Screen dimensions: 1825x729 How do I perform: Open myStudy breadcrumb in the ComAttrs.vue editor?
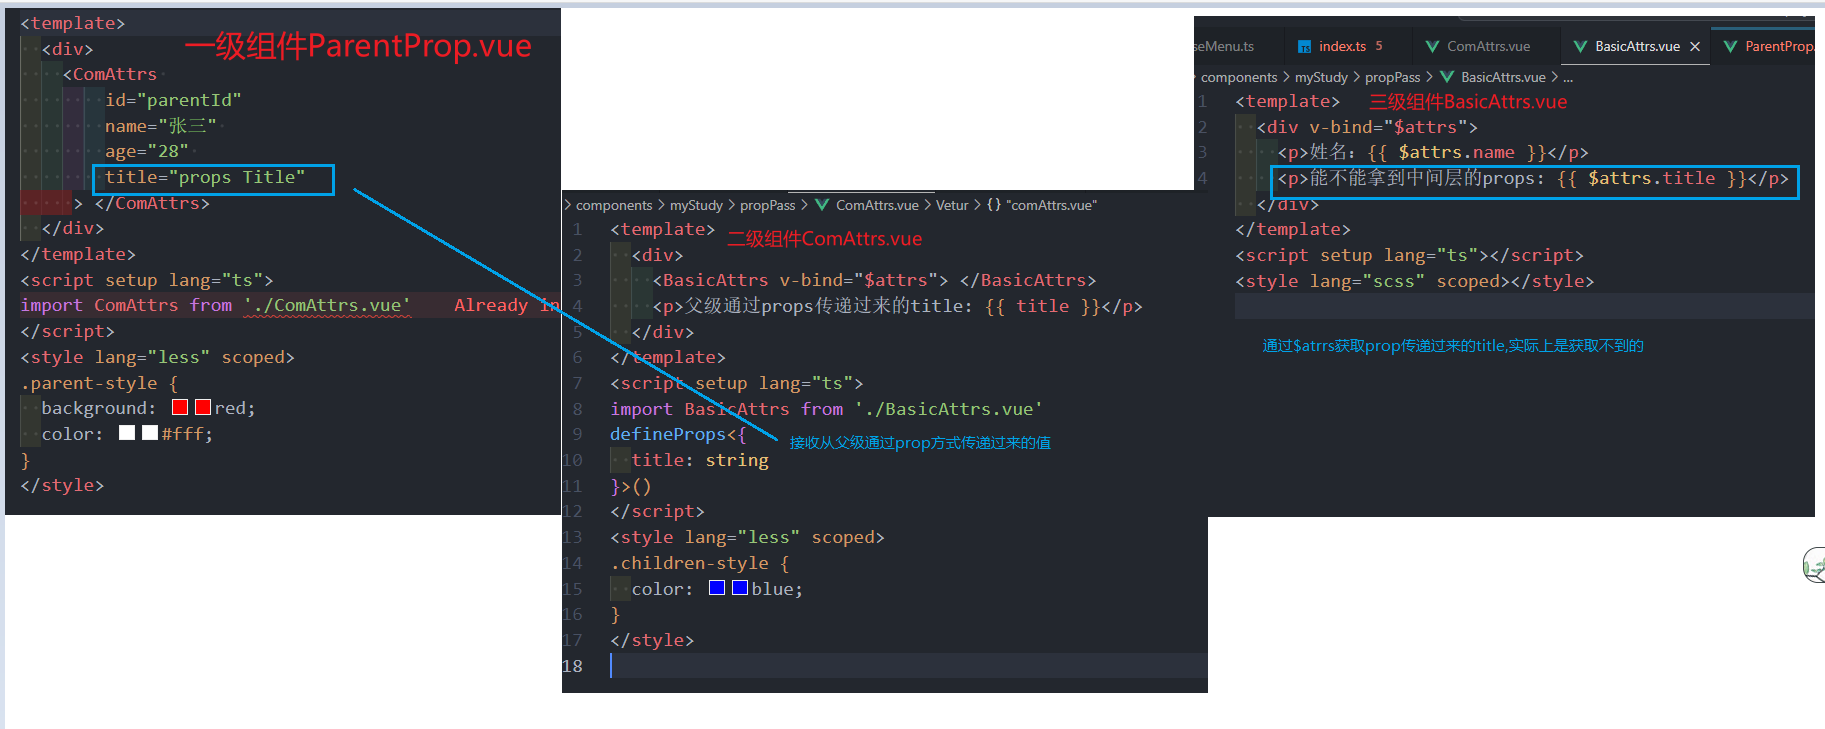696,205
